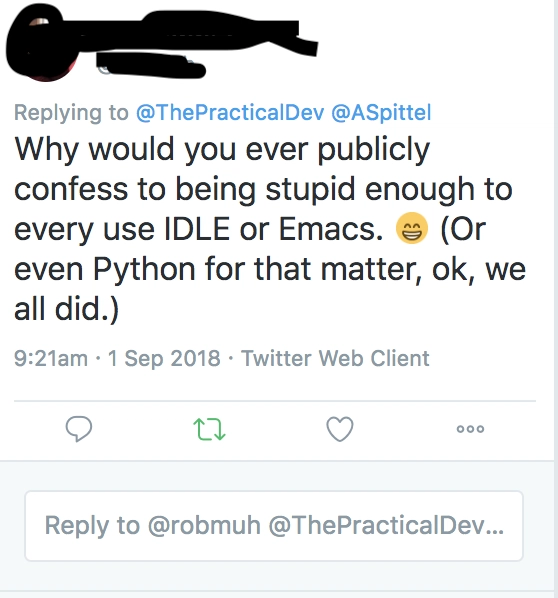Like the tweet with the heart icon

(x=340, y=429)
